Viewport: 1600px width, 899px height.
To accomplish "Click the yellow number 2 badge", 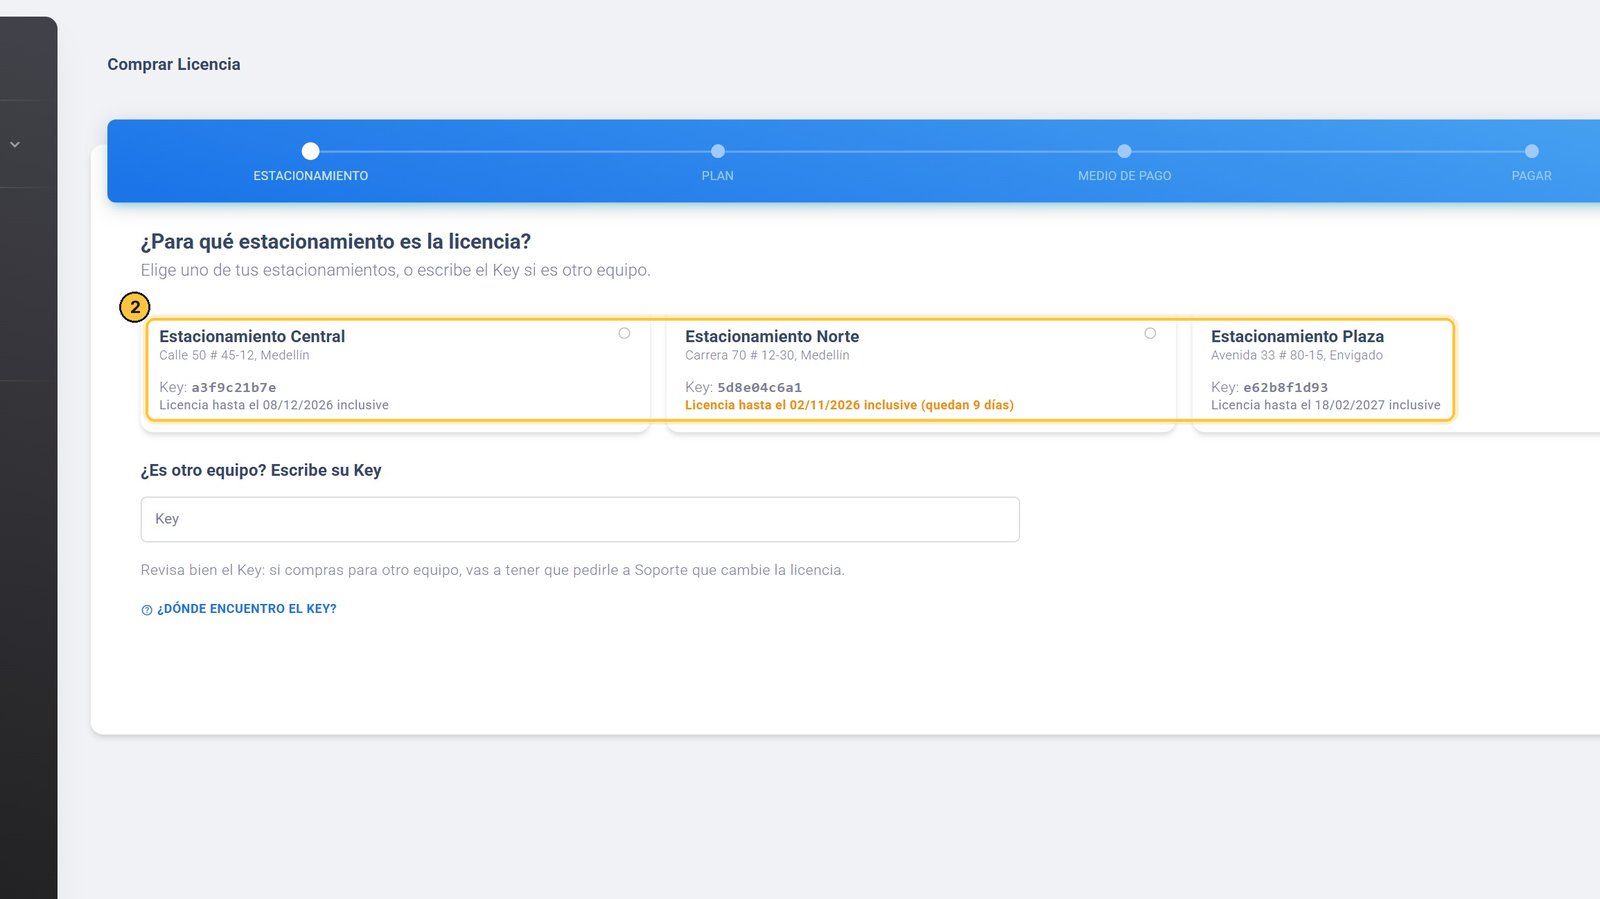I will [135, 307].
